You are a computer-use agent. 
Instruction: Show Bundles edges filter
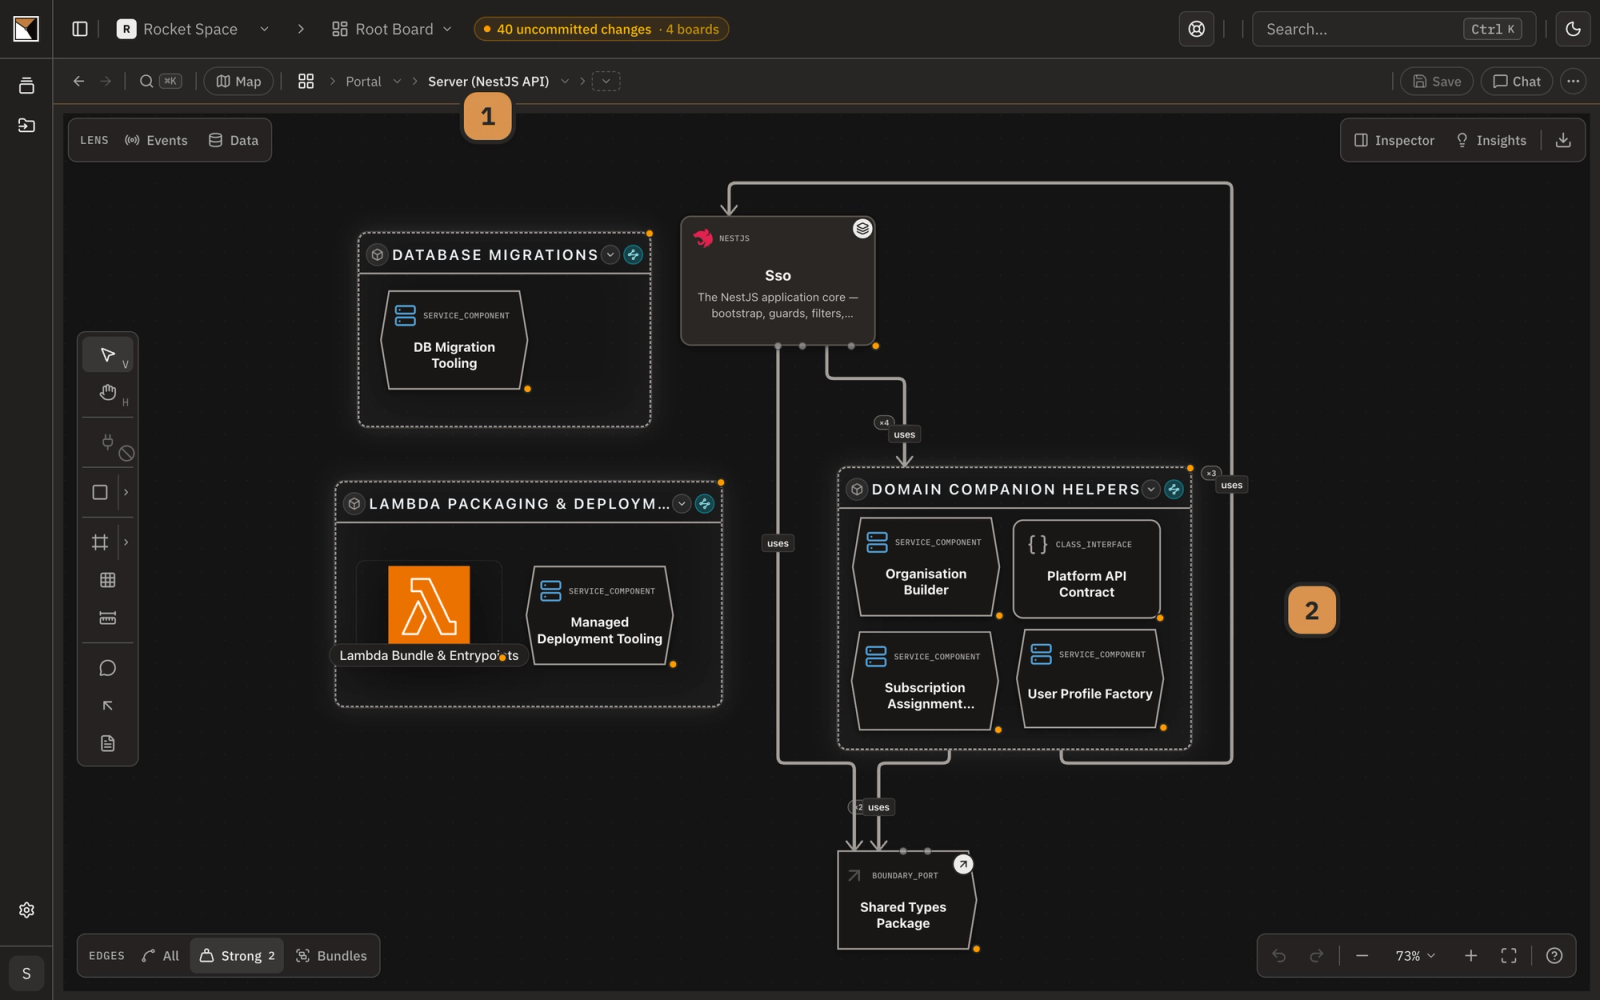coord(331,956)
